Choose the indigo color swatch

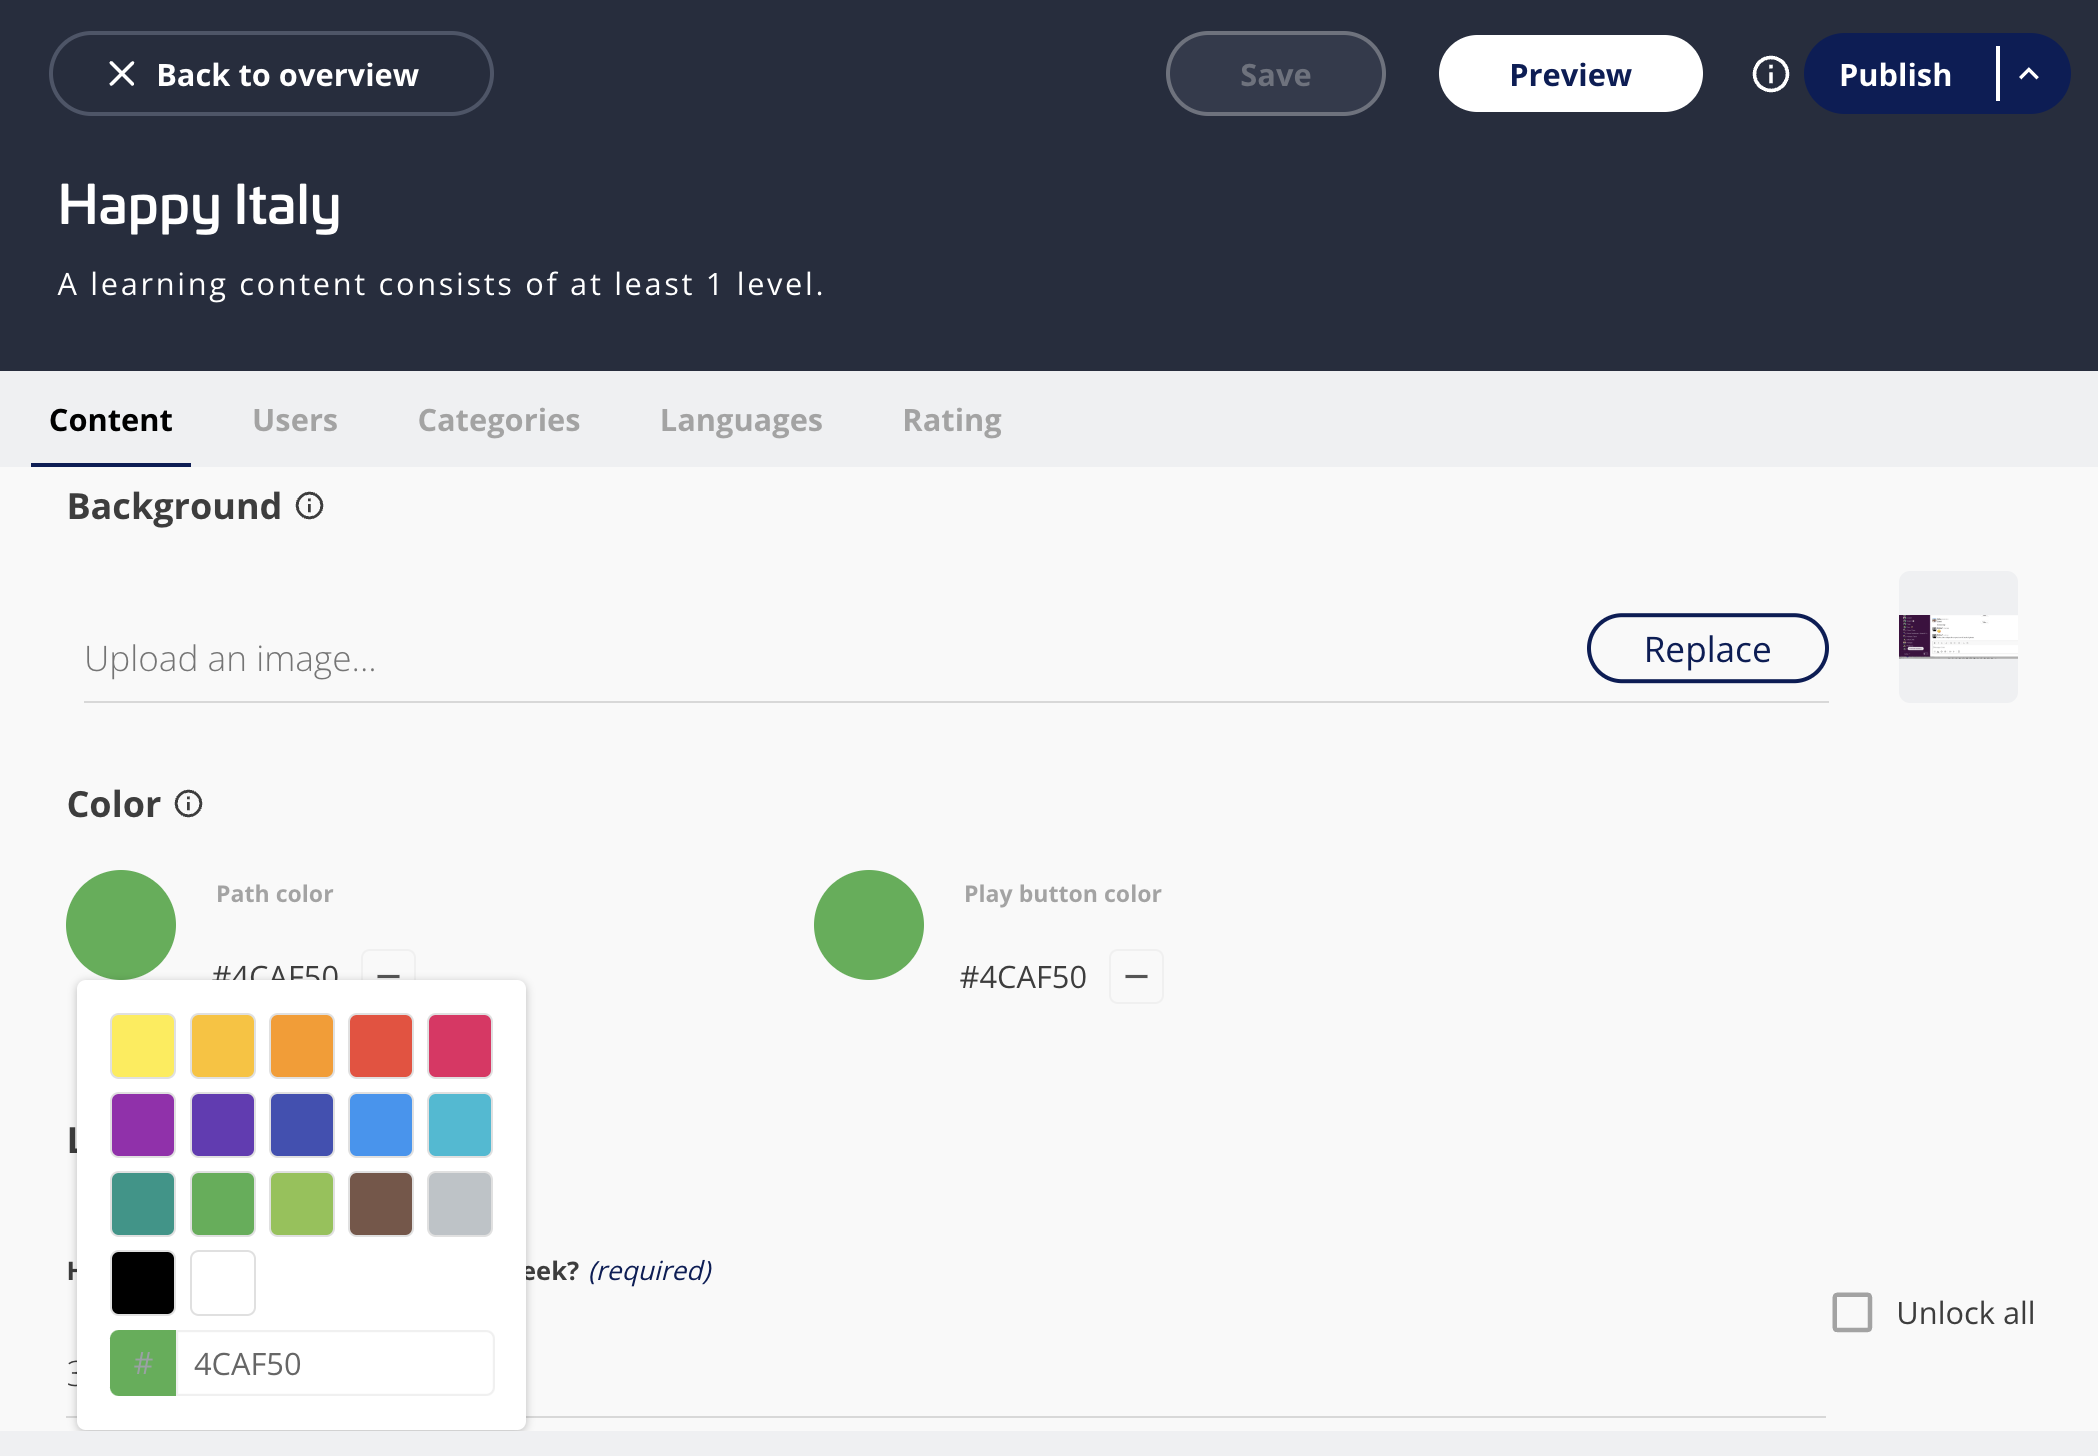point(301,1125)
